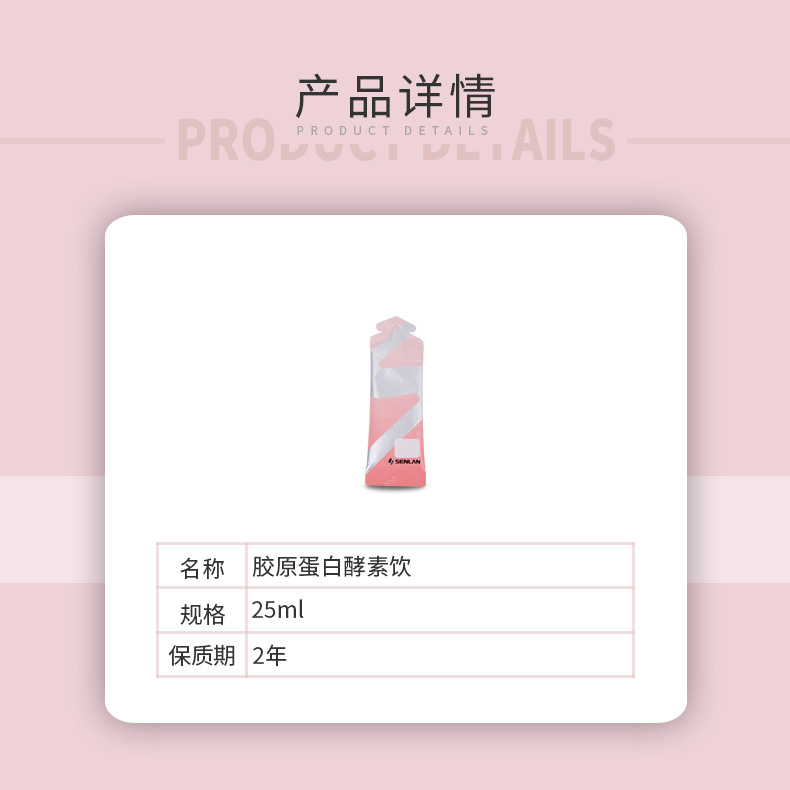
Task: Click the 2年 shelf life value
Action: [x=270, y=655]
